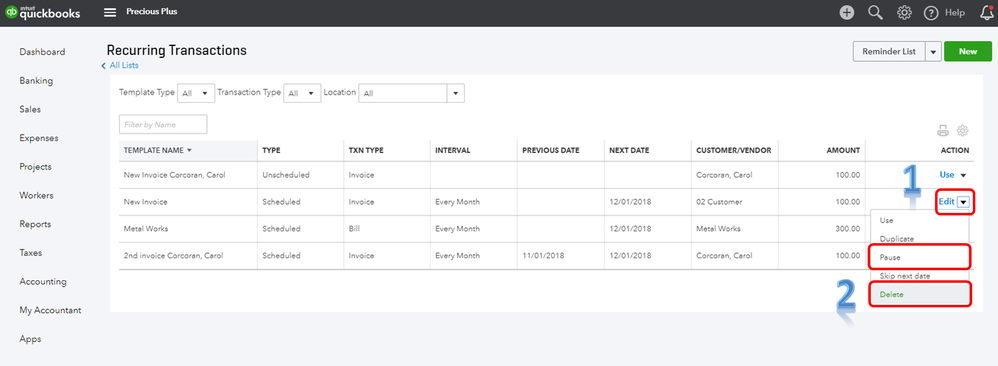Open Apps in the sidebar
Viewport: 998px width, 366px height.
[30, 339]
